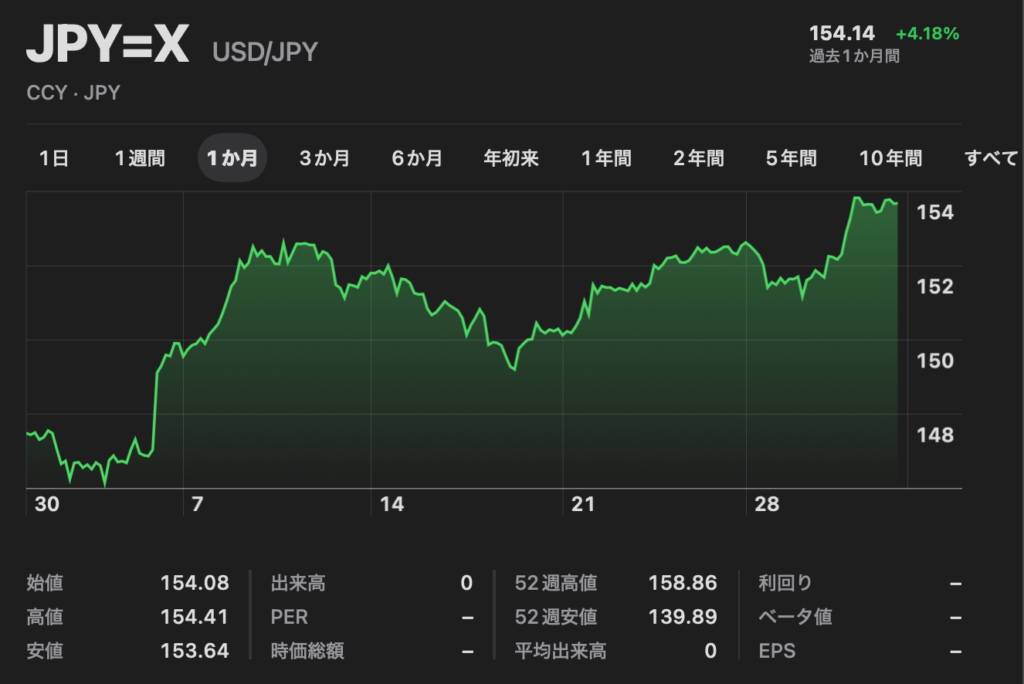Click the +4.18% change percentage
The height and width of the screenshot is (684, 1024).
coord(927,33)
